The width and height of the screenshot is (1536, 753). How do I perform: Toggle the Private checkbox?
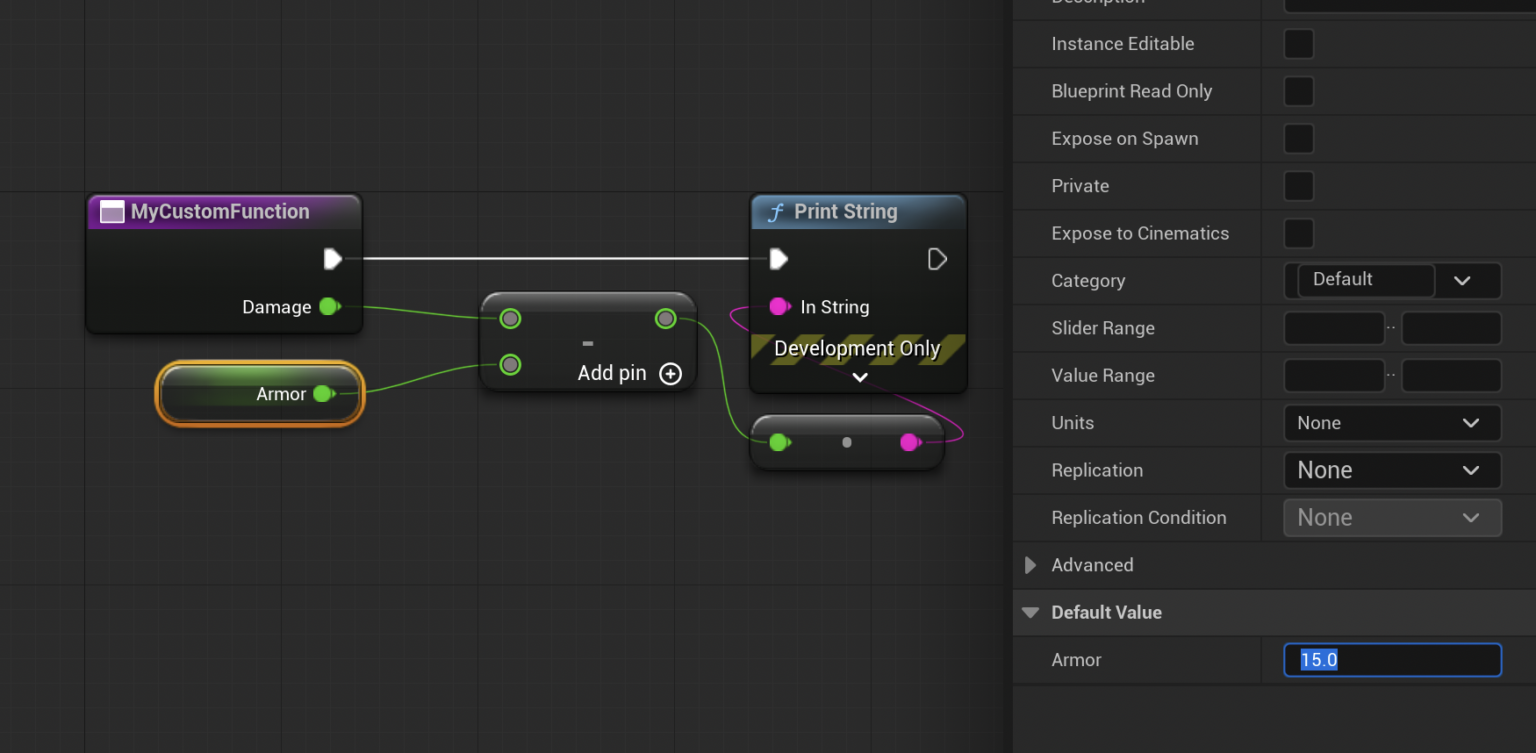(x=1298, y=186)
